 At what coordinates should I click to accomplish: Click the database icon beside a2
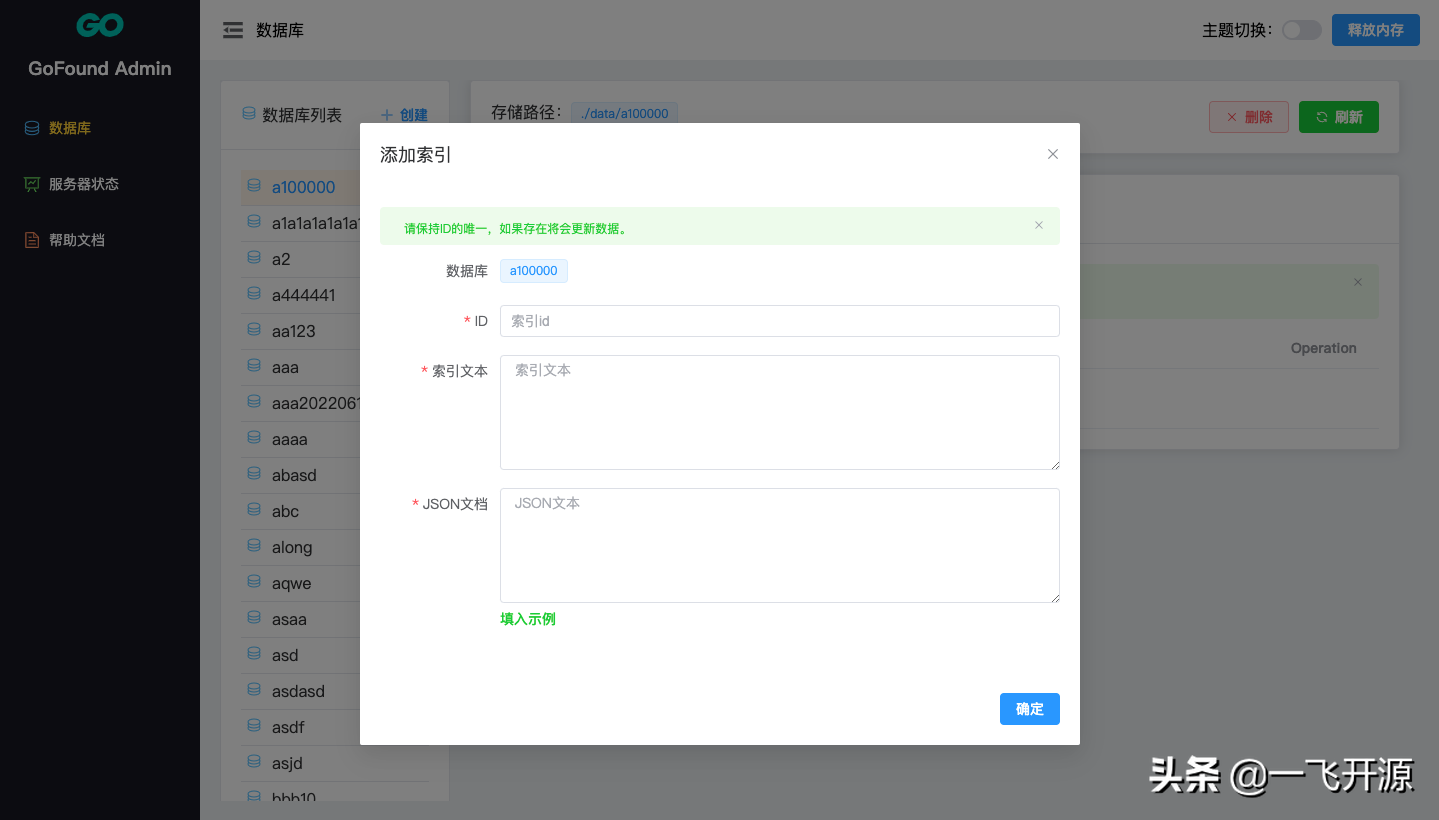254,258
